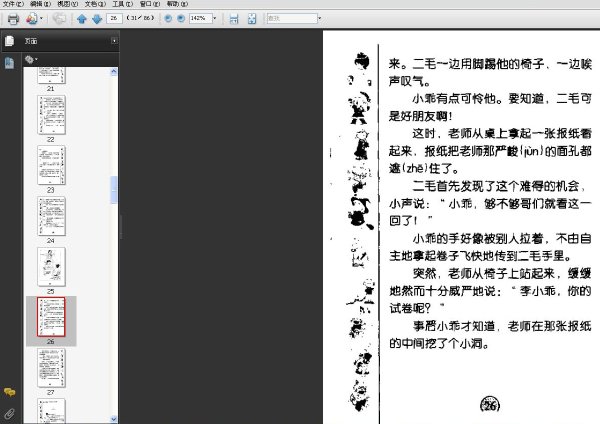600x424 pixels.
Task: Click the colorful collaboration icon in the toolbar
Action: [x=32, y=18]
